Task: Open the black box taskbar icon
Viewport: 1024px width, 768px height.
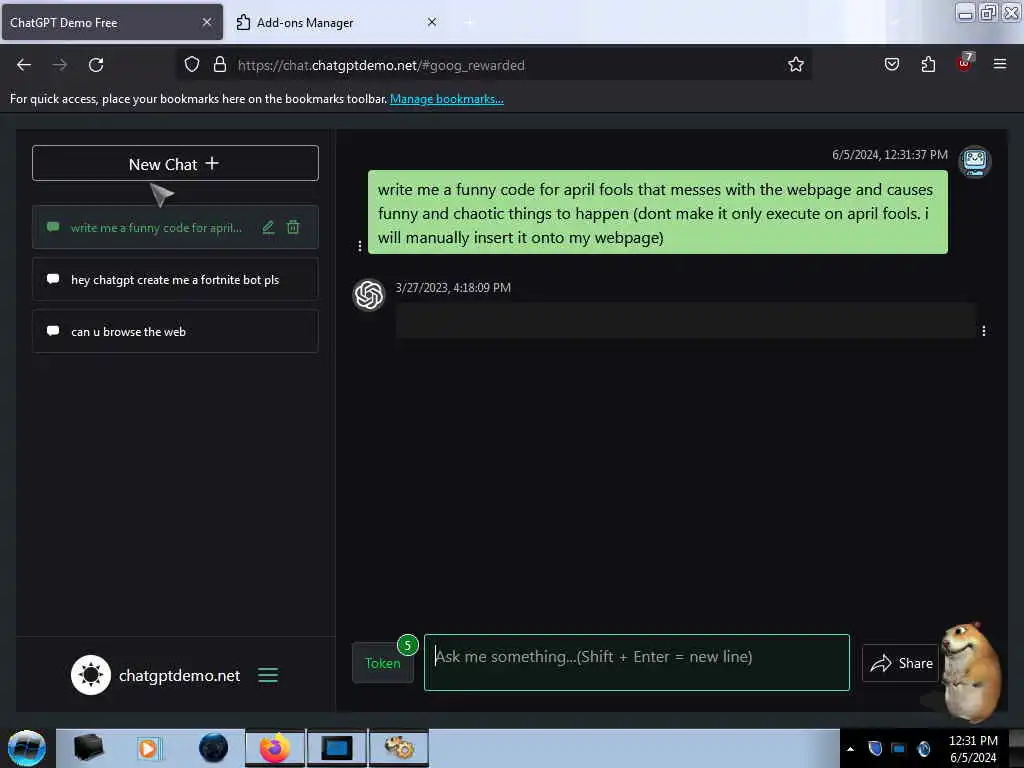Action: point(88,748)
